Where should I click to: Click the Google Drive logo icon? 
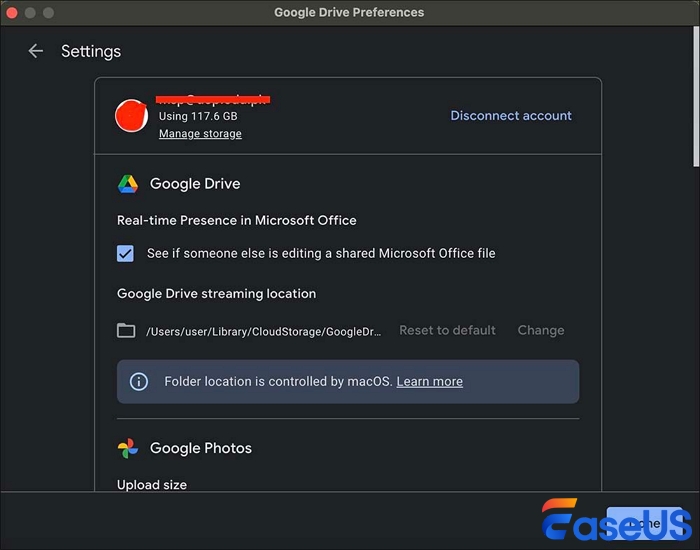pos(128,184)
